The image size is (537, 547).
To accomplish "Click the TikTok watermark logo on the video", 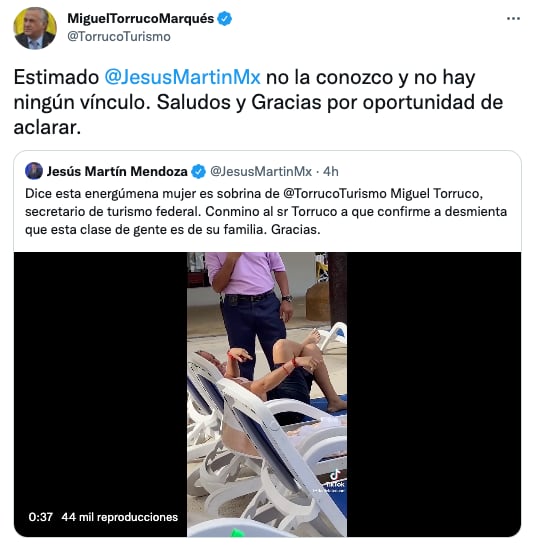I will [x=335, y=480].
